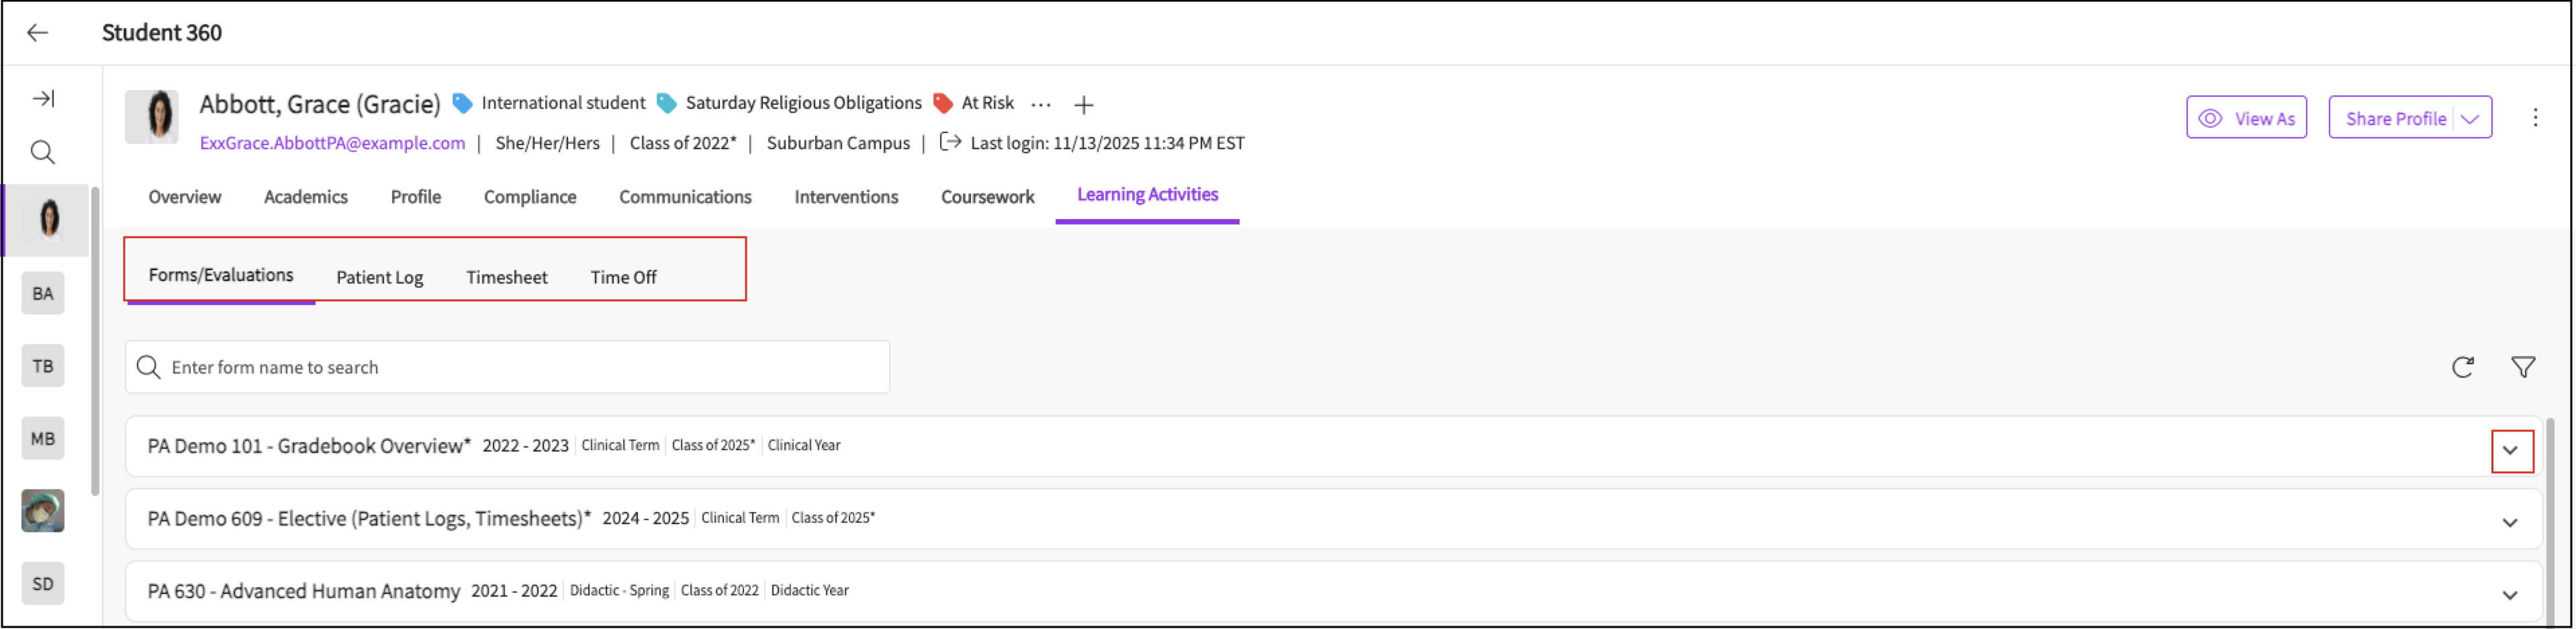Expand PA Demo 609 Elective row
The image size is (2576, 629).
coord(2510,522)
